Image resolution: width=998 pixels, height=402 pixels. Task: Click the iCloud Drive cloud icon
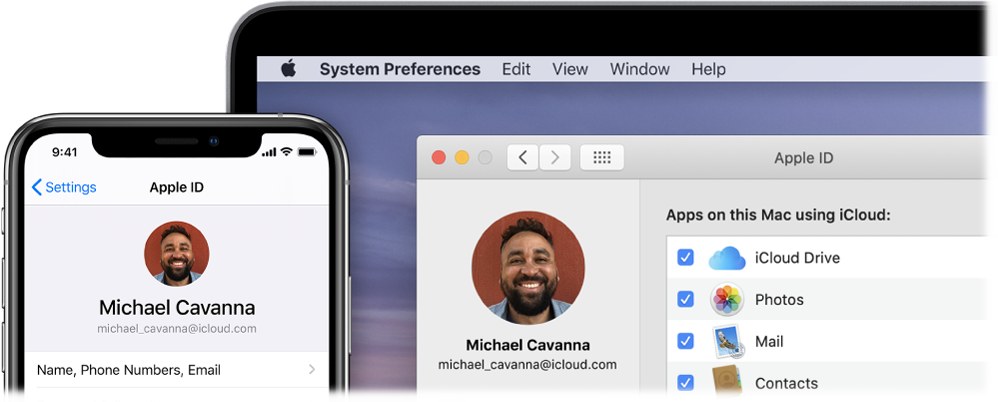tap(727, 258)
